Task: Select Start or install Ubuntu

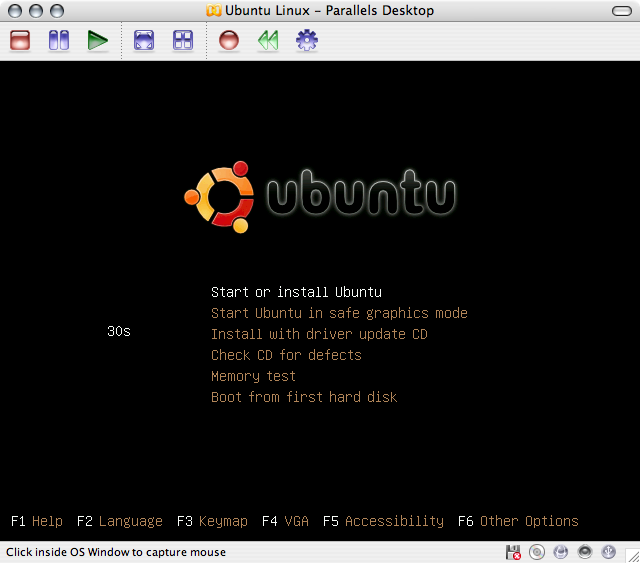Action: pos(296,292)
